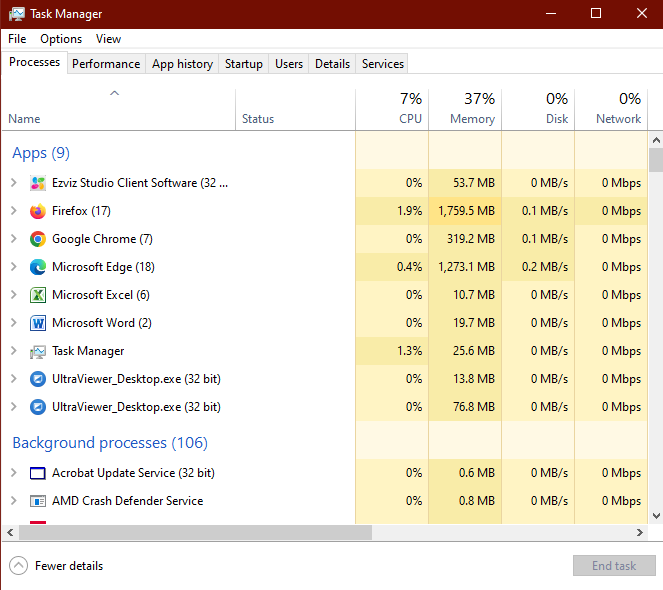The height and width of the screenshot is (590, 663).
Task: Open the Options menu
Action: point(61,39)
